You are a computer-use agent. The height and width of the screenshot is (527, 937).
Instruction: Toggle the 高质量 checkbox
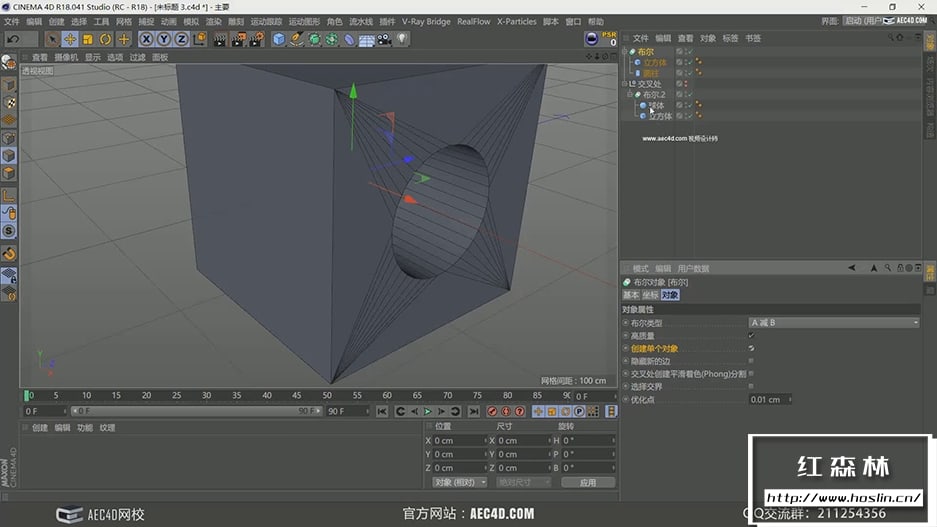click(751, 336)
